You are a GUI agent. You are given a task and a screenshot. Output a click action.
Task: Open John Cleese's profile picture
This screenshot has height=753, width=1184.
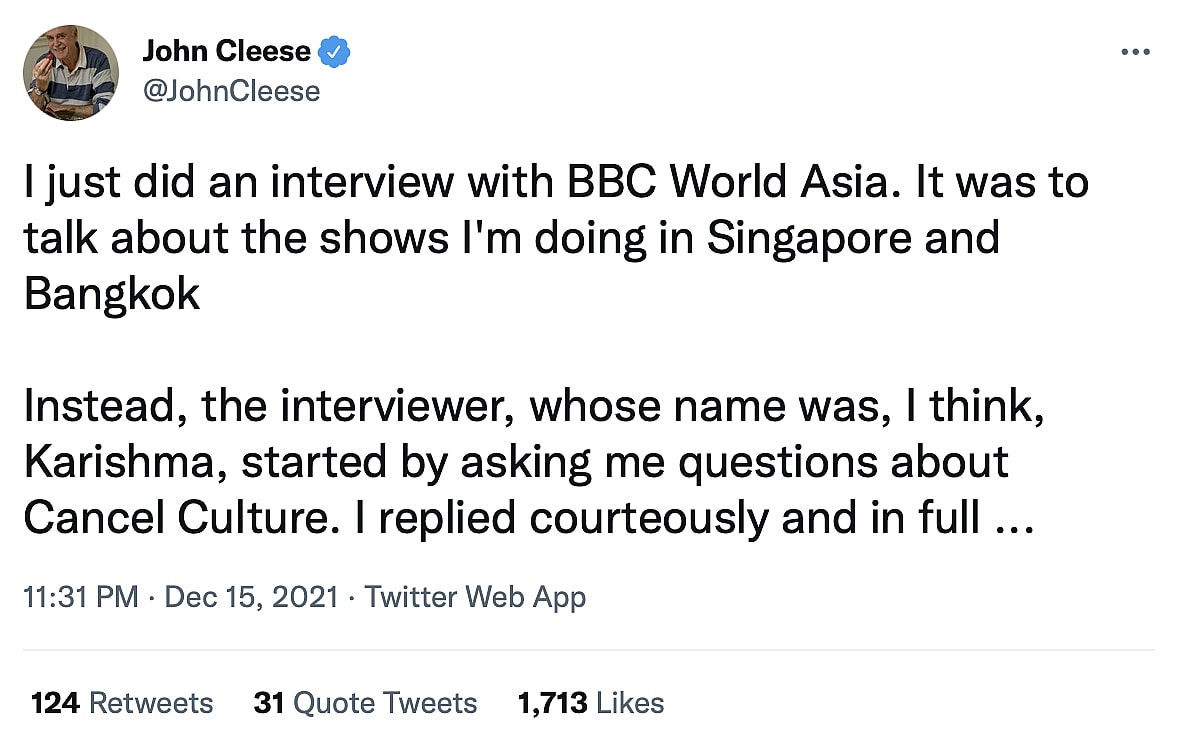pyautogui.click(x=70, y=73)
